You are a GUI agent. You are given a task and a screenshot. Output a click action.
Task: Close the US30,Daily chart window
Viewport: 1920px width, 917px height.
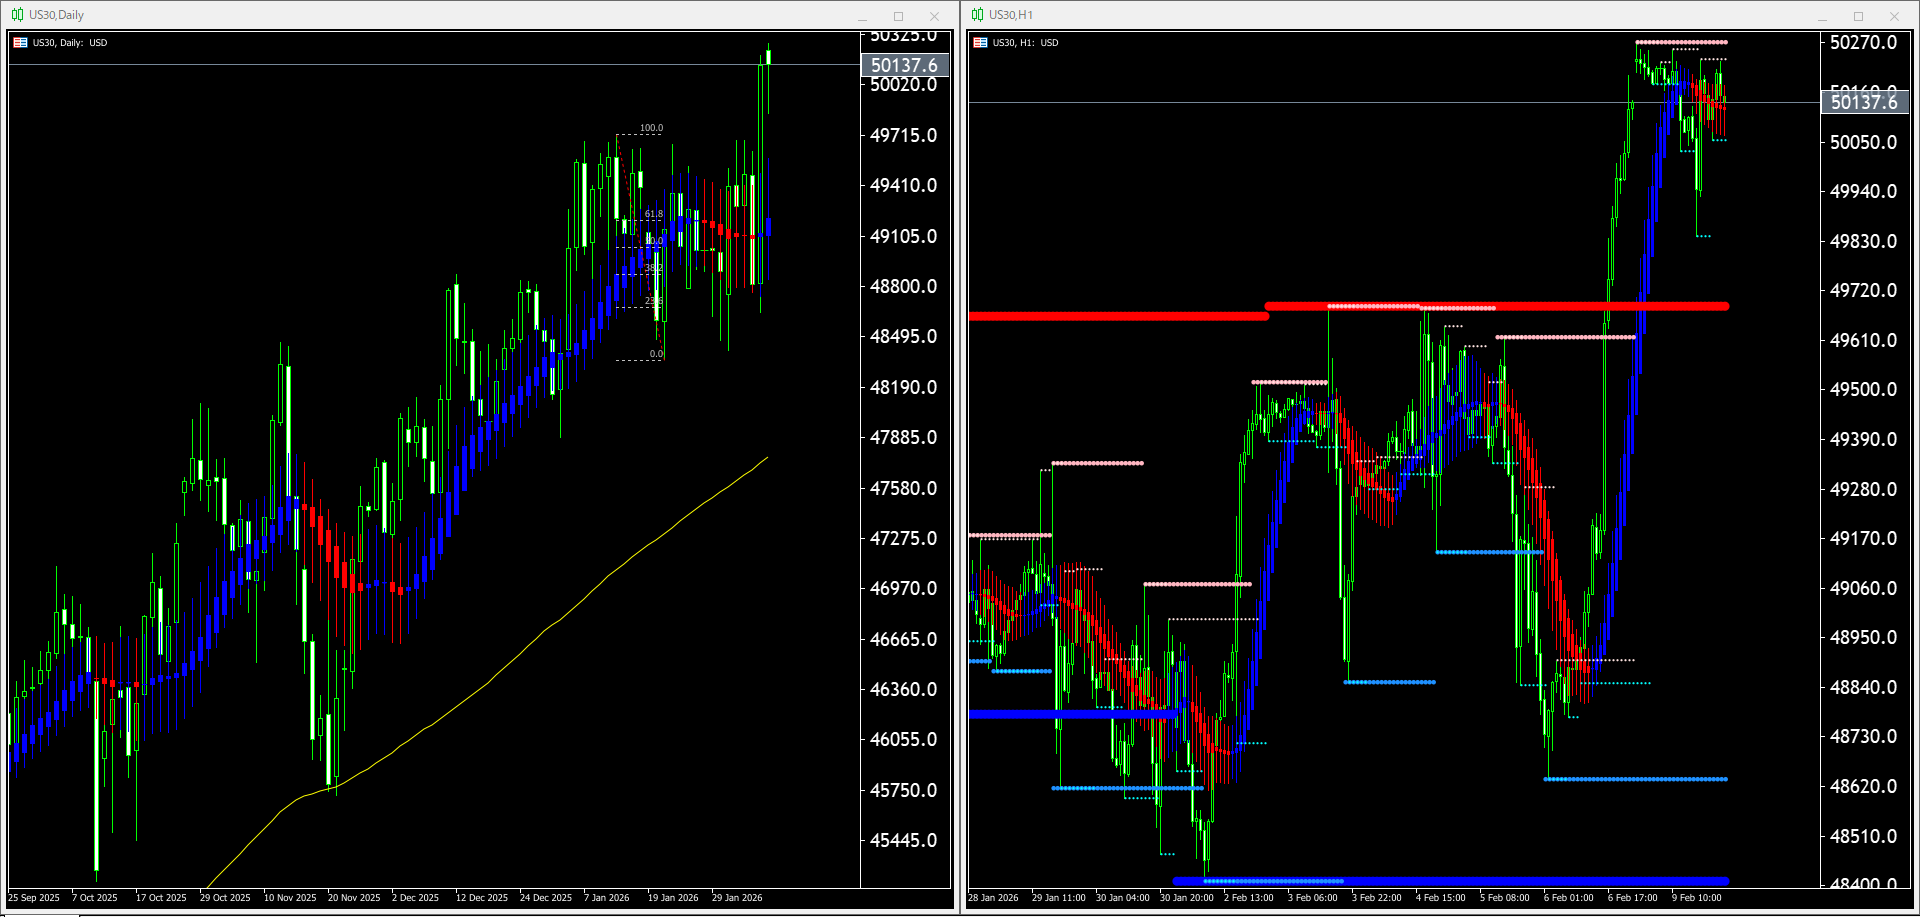click(x=934, y=16)
